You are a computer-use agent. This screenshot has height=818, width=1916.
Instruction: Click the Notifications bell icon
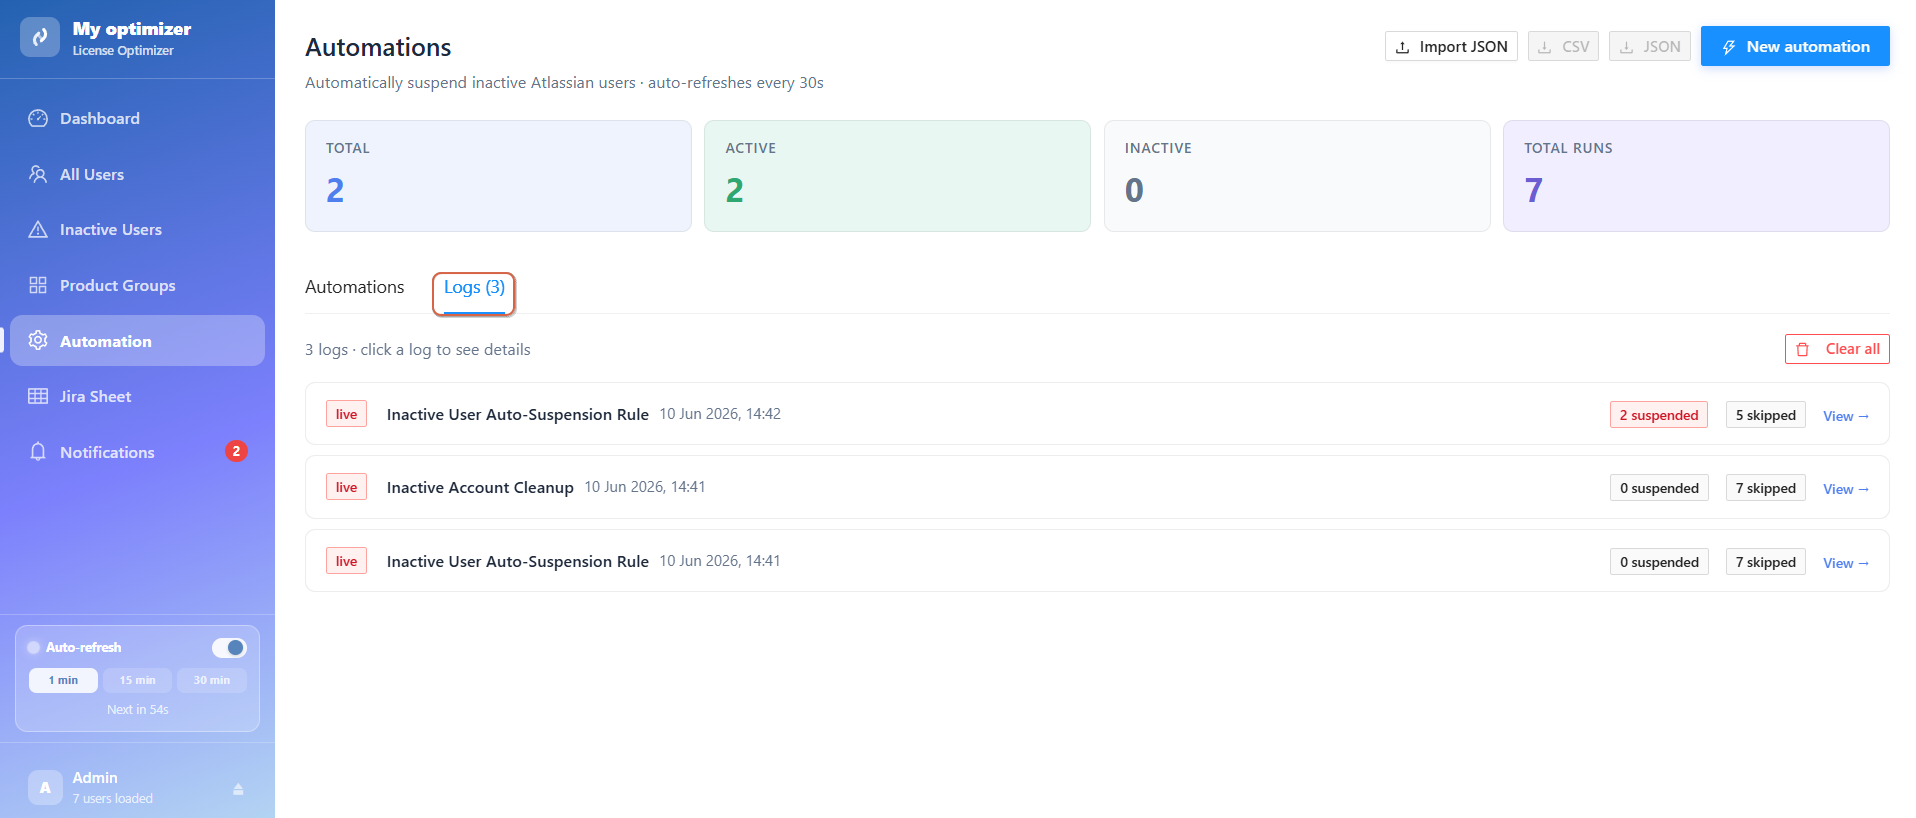[38, 452]
